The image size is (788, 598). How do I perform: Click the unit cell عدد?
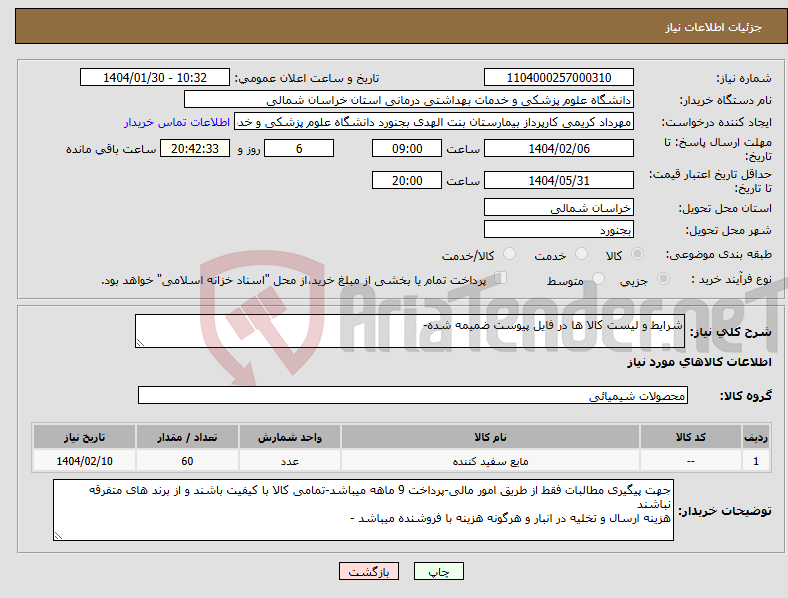(x=290, y=461)
